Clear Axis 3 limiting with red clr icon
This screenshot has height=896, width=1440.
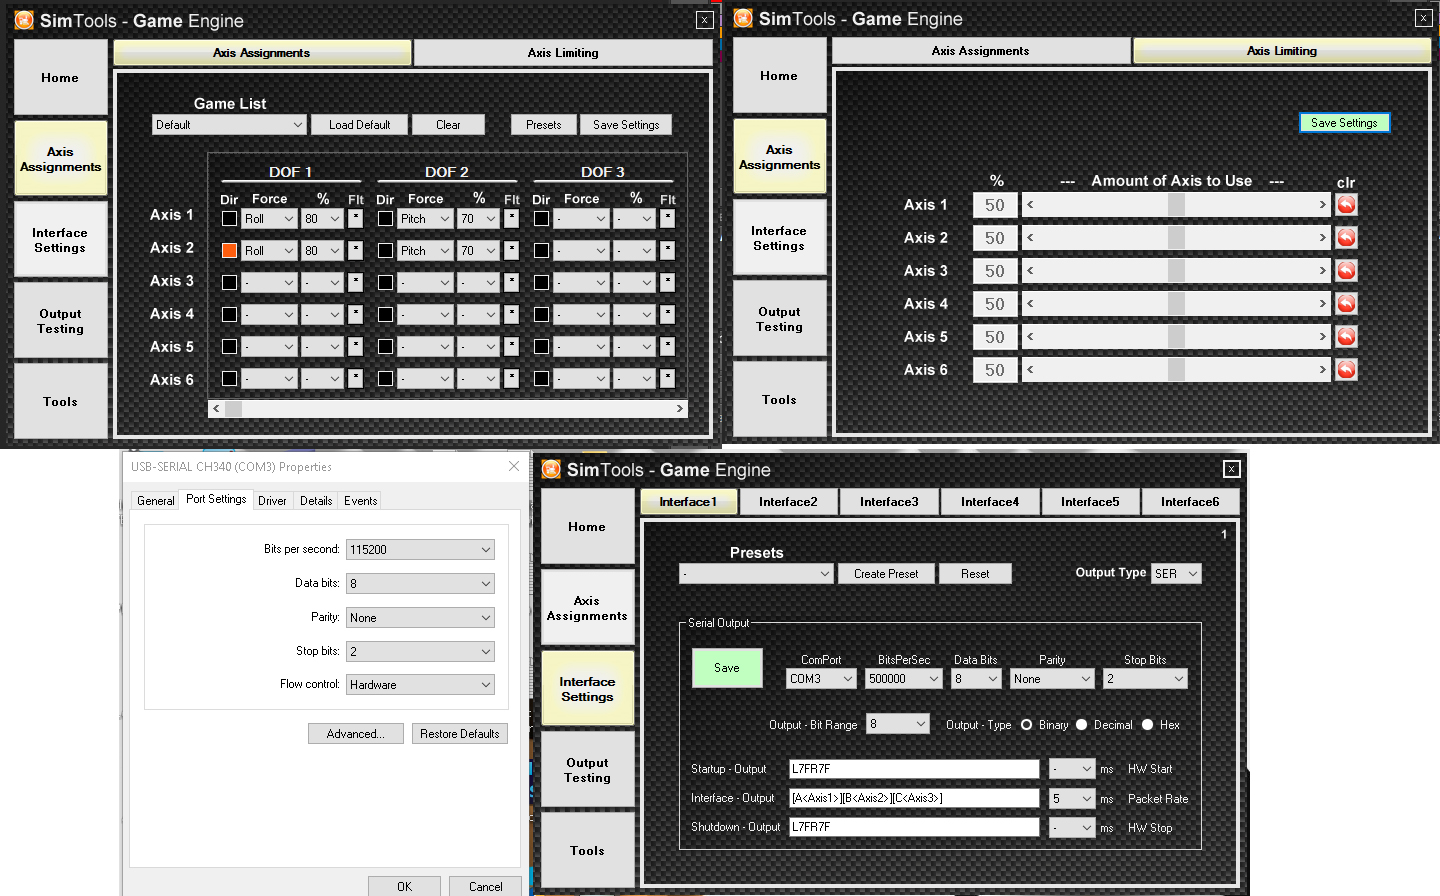tap(1347, 271)
